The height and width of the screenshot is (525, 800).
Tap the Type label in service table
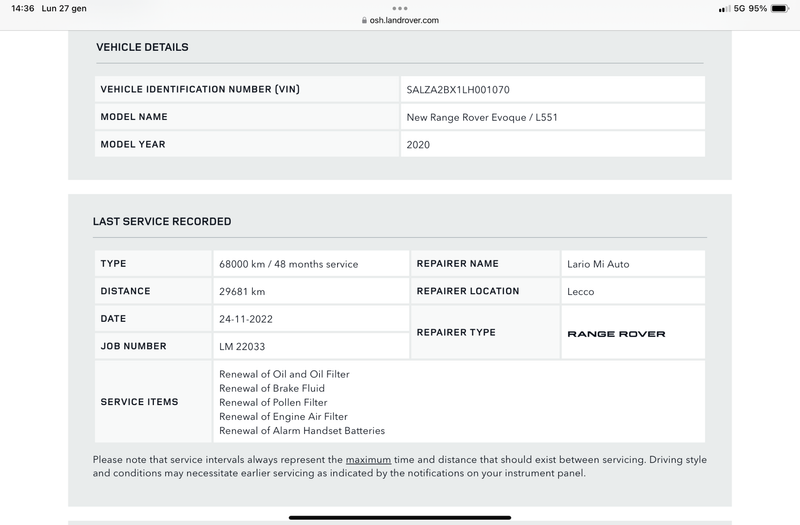tap(113, 264)
